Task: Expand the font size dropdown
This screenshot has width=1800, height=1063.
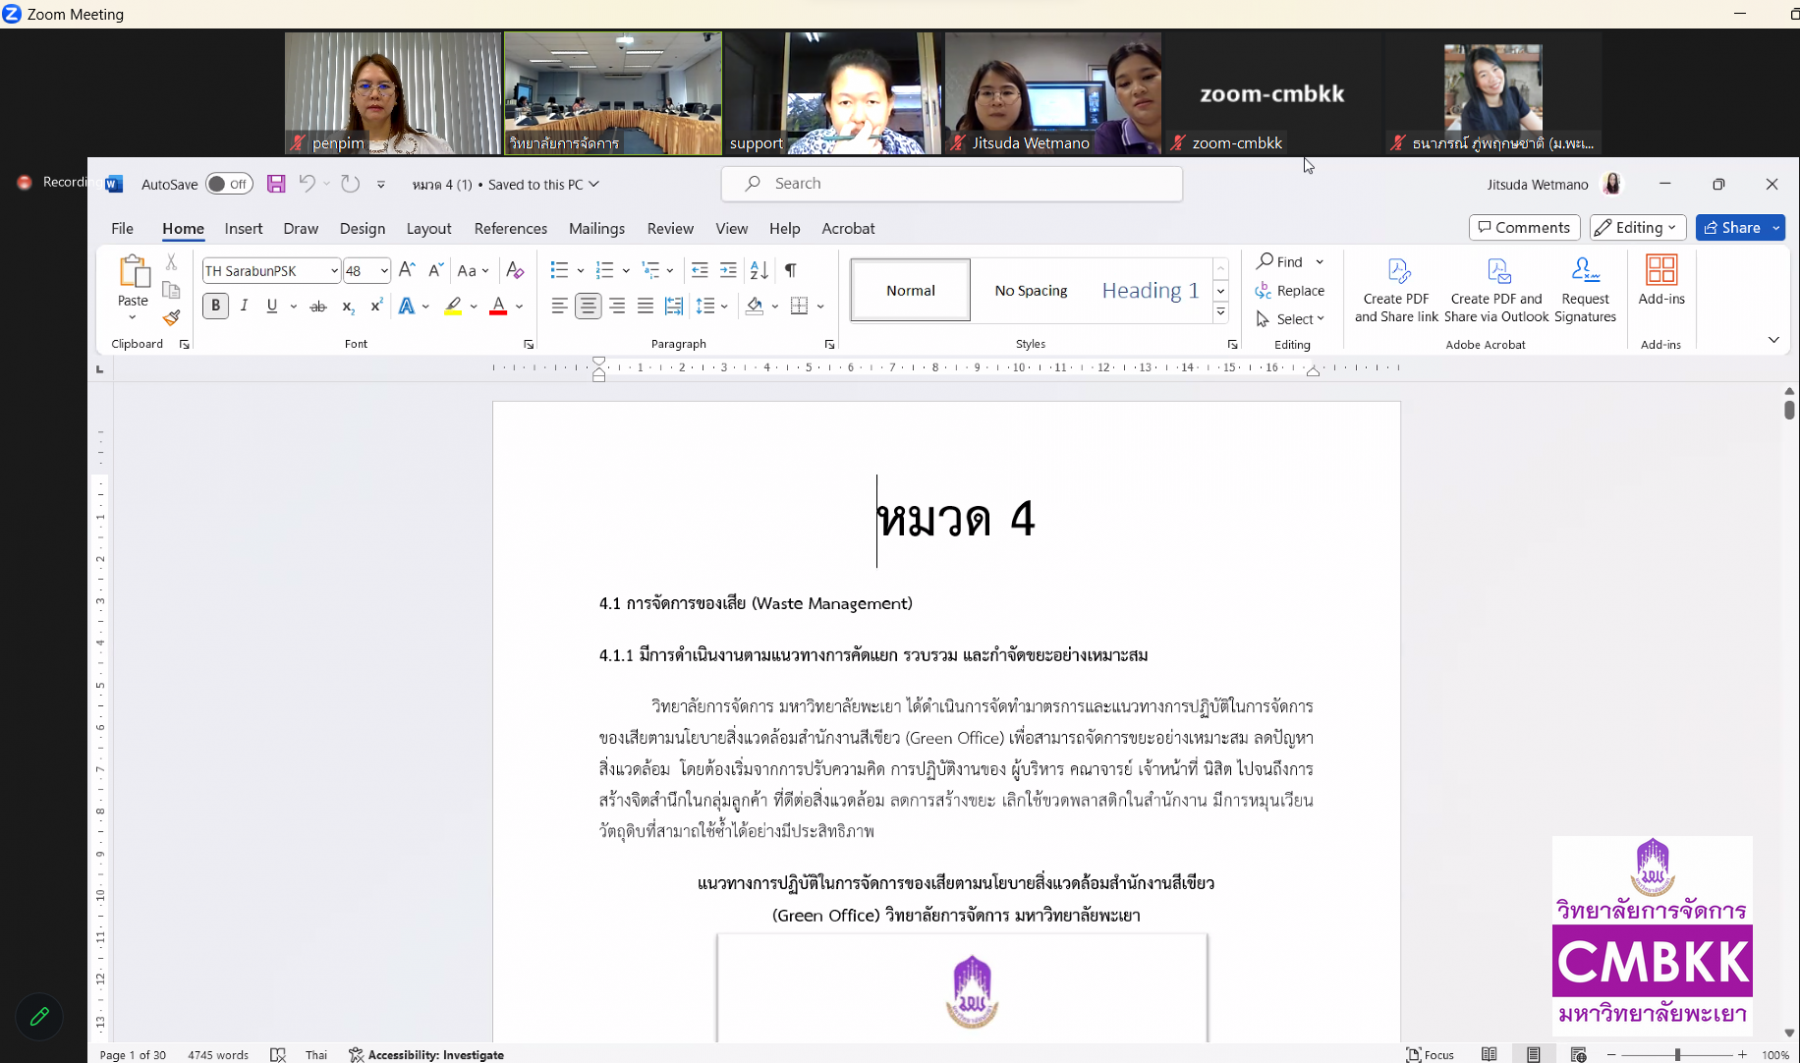Action: (384, 271)
